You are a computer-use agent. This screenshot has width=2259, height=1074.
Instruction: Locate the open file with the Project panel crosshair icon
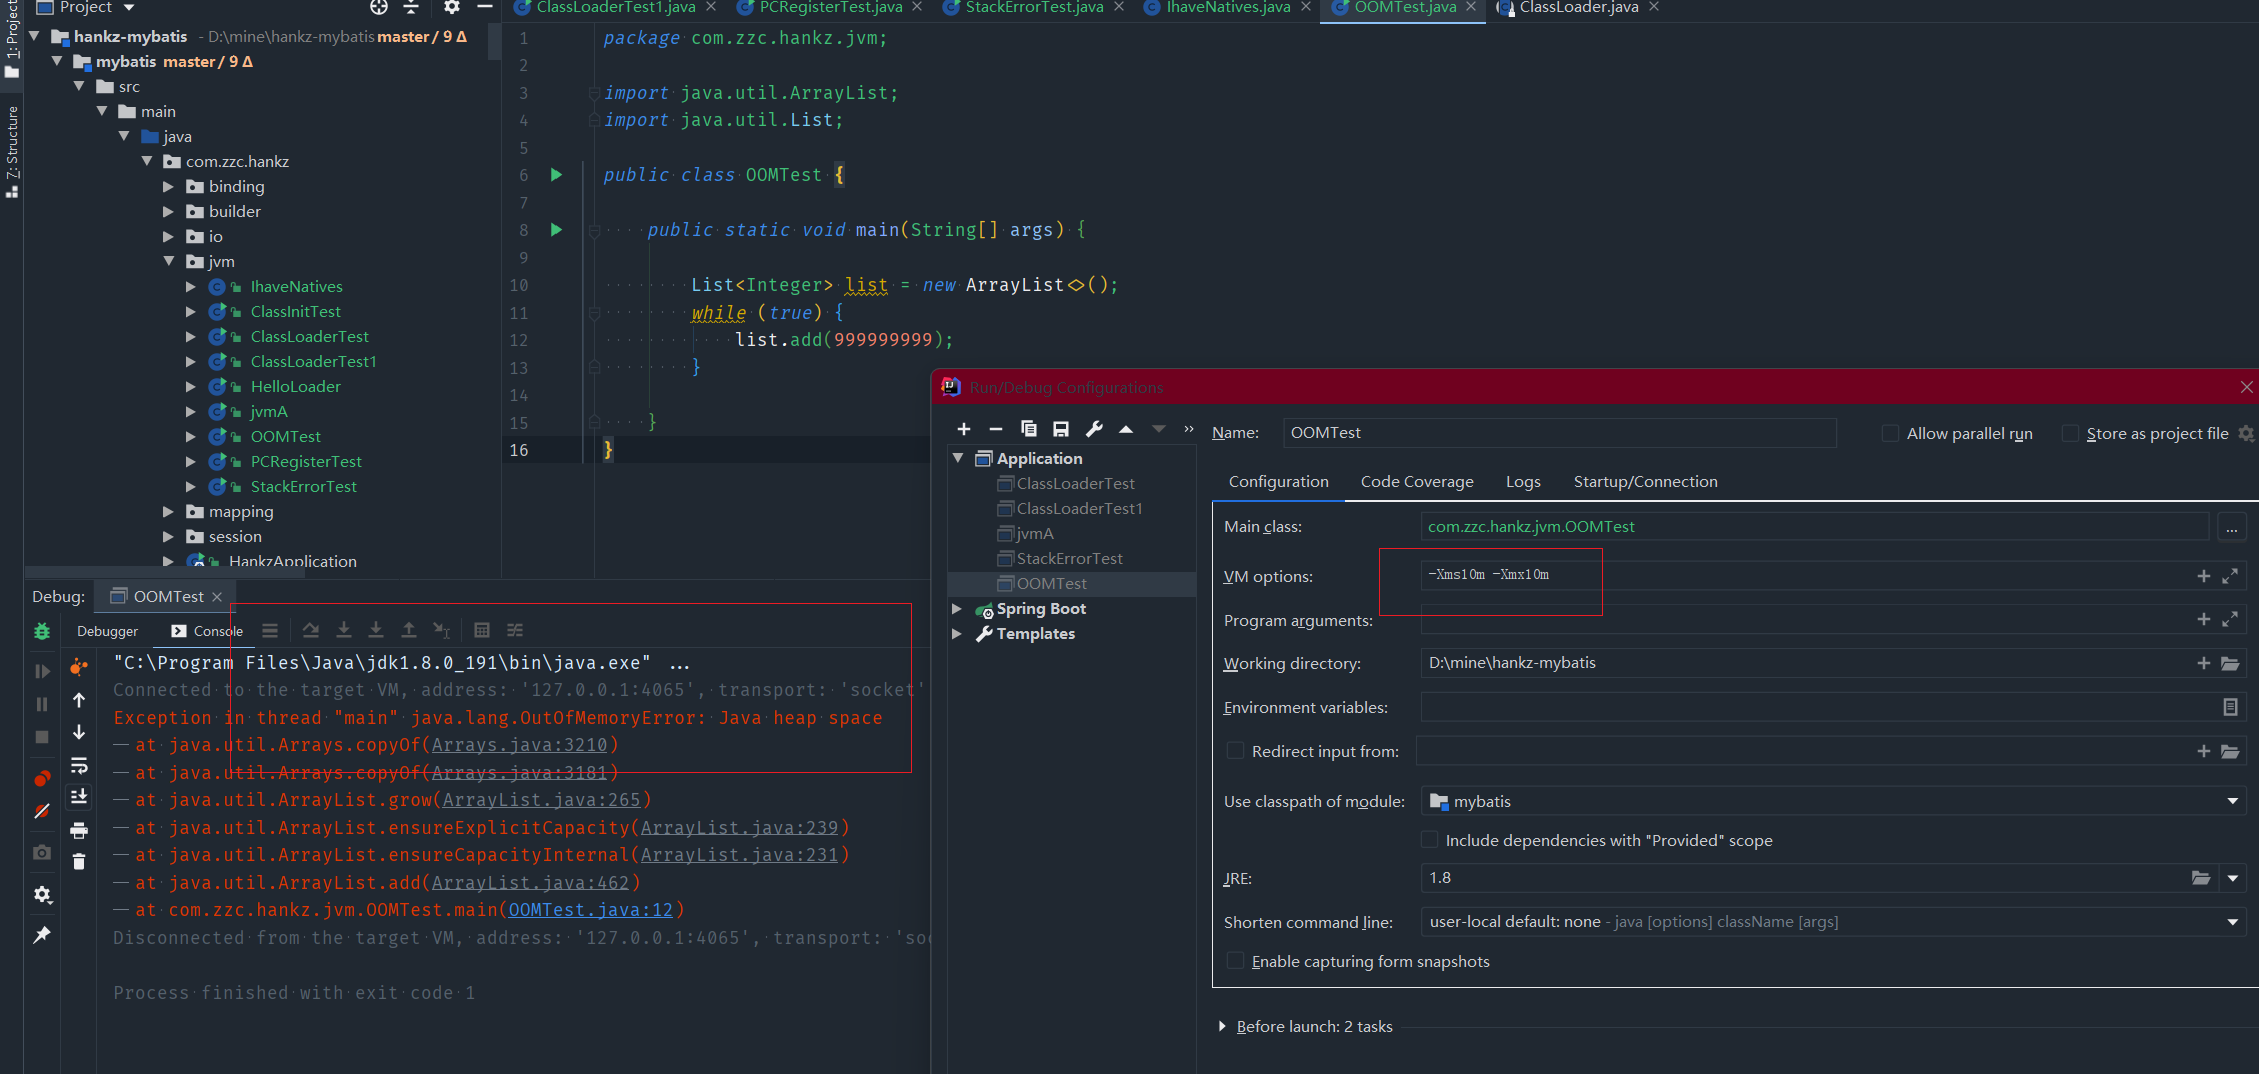(379, 7)
